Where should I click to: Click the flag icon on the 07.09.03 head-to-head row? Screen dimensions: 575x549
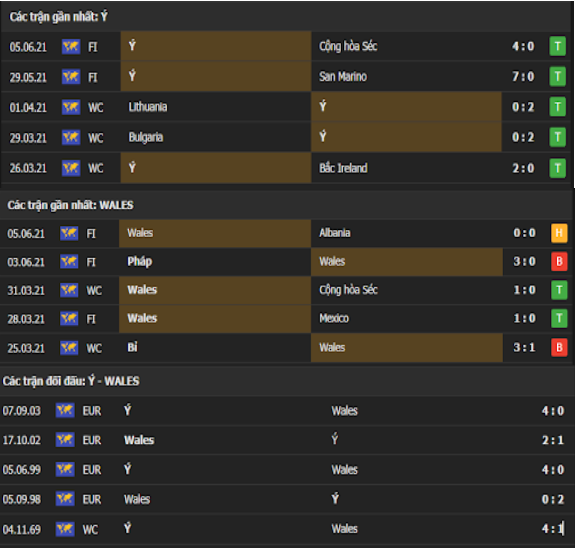[x=65, y=410]
